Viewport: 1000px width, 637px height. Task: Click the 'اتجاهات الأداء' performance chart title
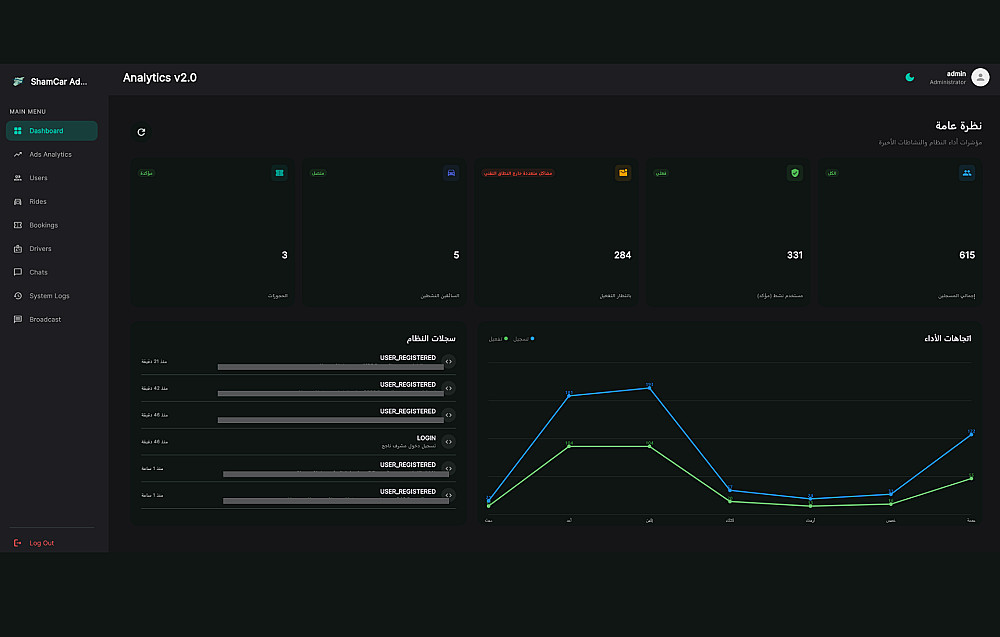pyautogui.click(x=948, y=338)
